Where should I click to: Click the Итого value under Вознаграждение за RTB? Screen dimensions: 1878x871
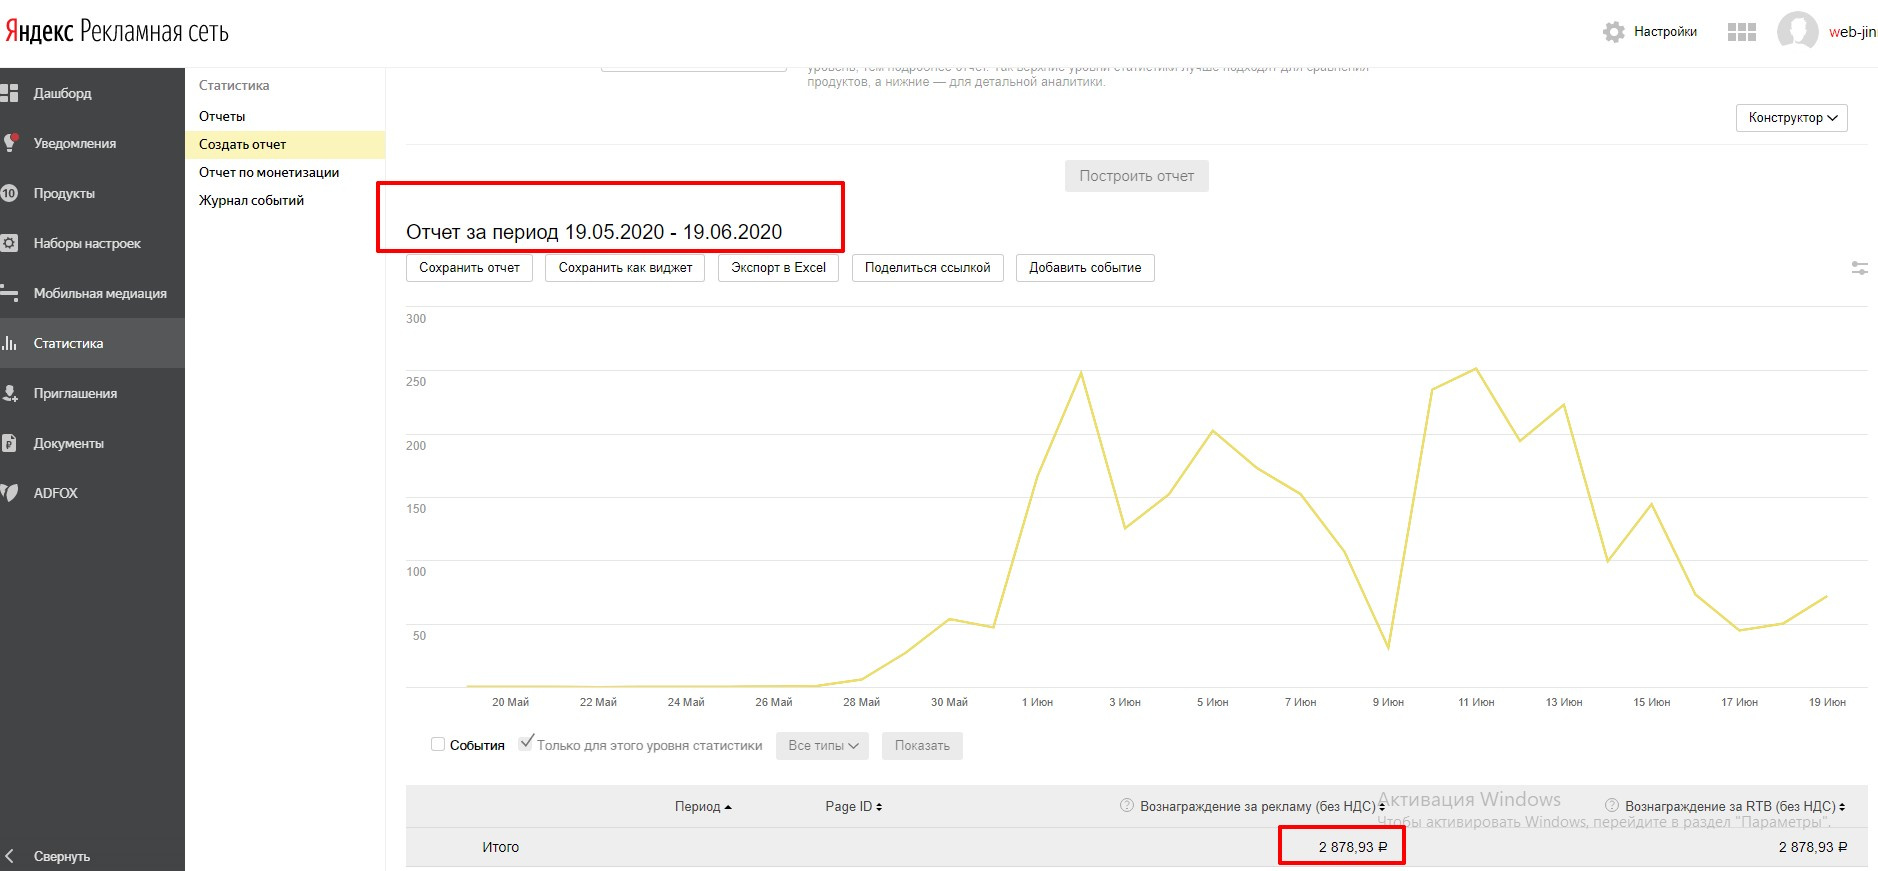click(x=1813, y=847)
